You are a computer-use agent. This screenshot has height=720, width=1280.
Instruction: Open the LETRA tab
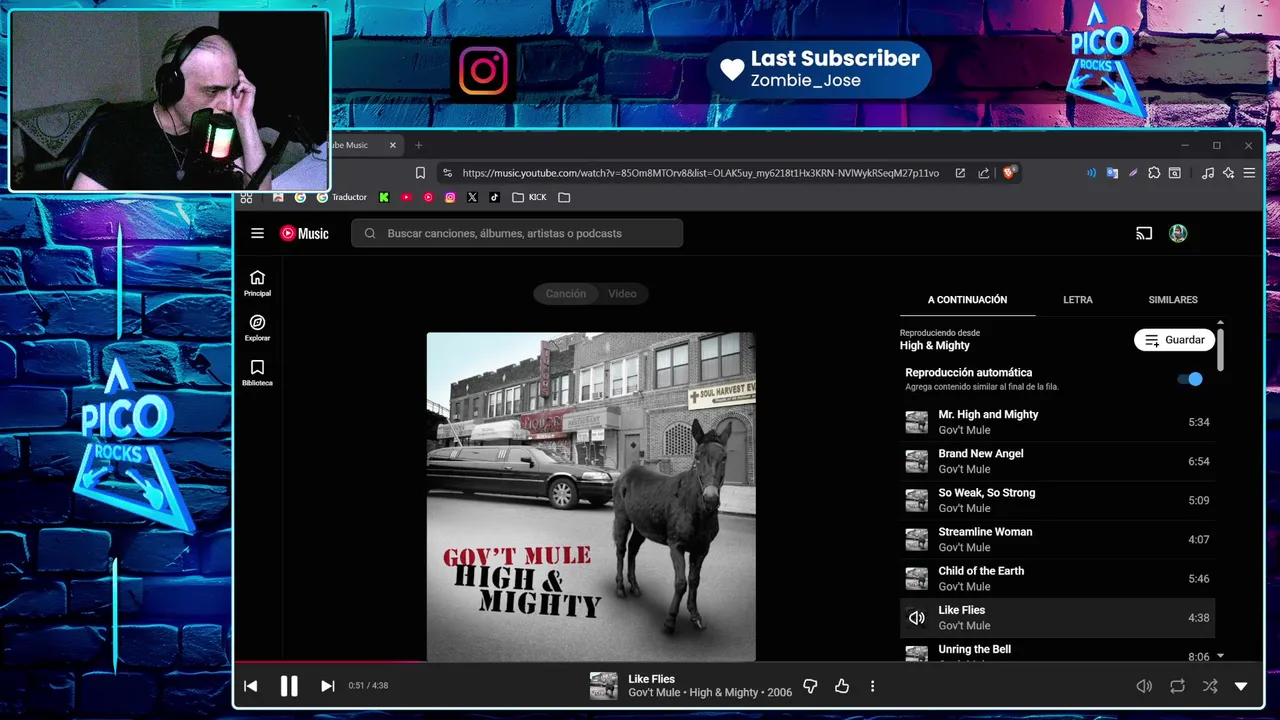click(x=1077, y=299)
